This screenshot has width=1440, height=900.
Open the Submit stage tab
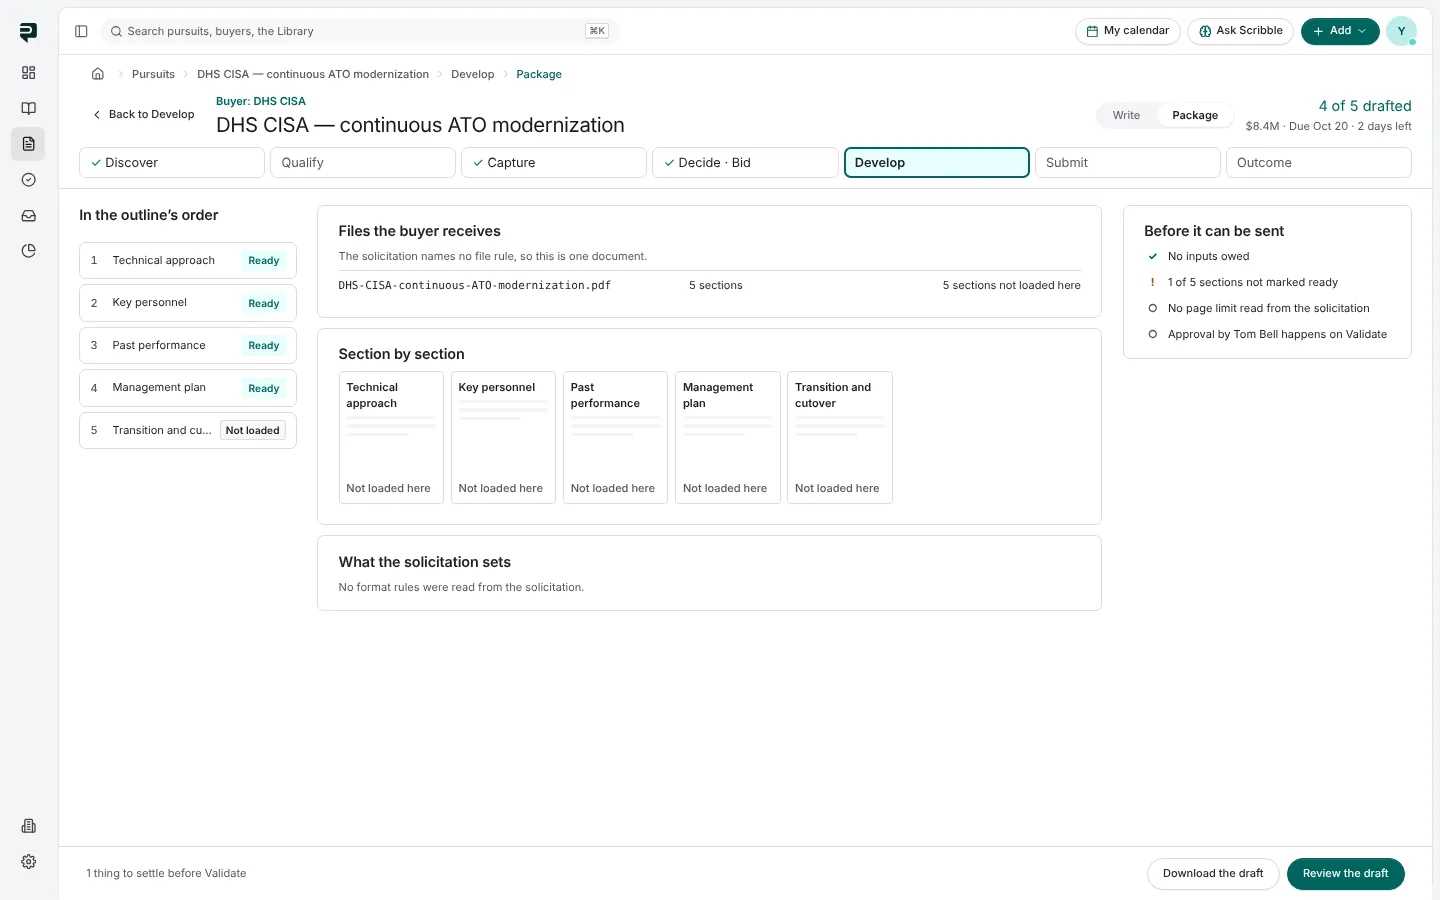pyautogui.click(x=1128, y=163)
